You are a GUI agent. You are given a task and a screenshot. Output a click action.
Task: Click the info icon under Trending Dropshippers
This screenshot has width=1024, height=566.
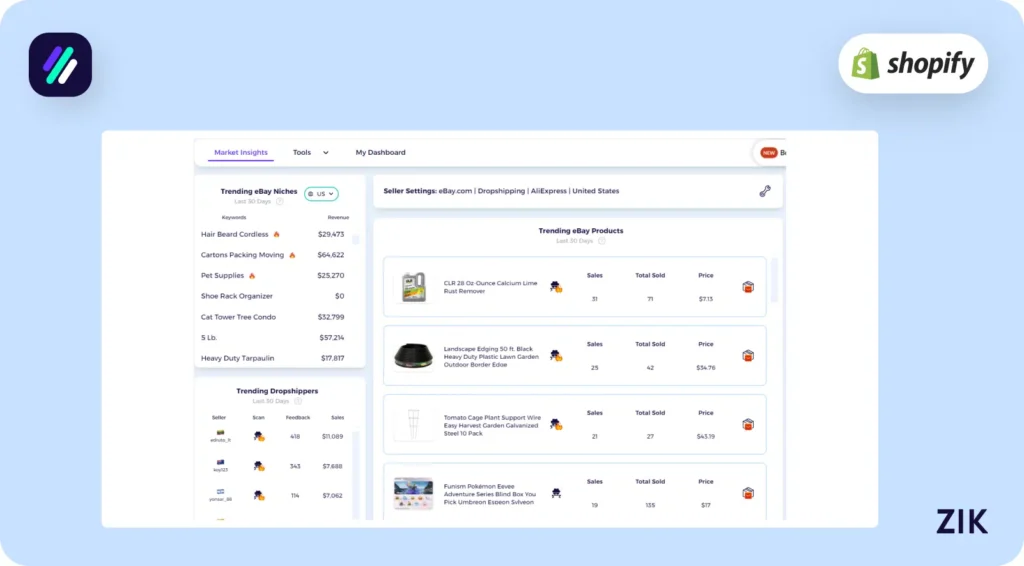tap(298, 401)
